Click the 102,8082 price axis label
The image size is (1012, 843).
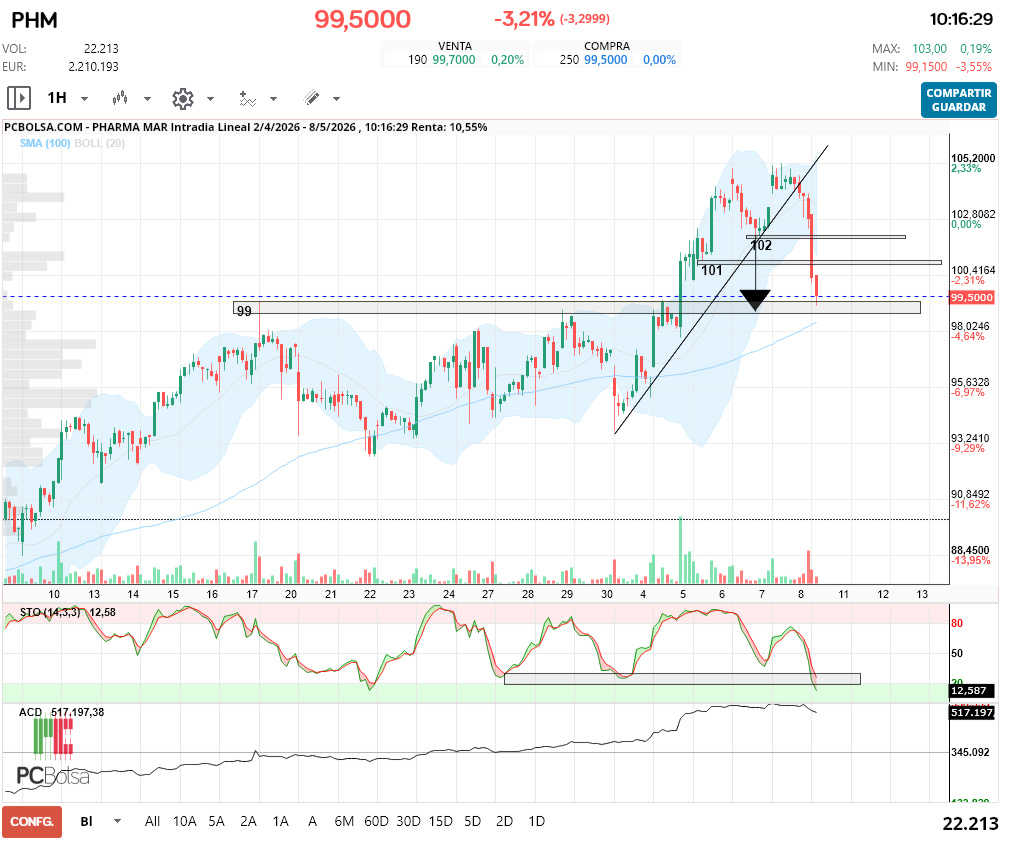pos(973,214)
